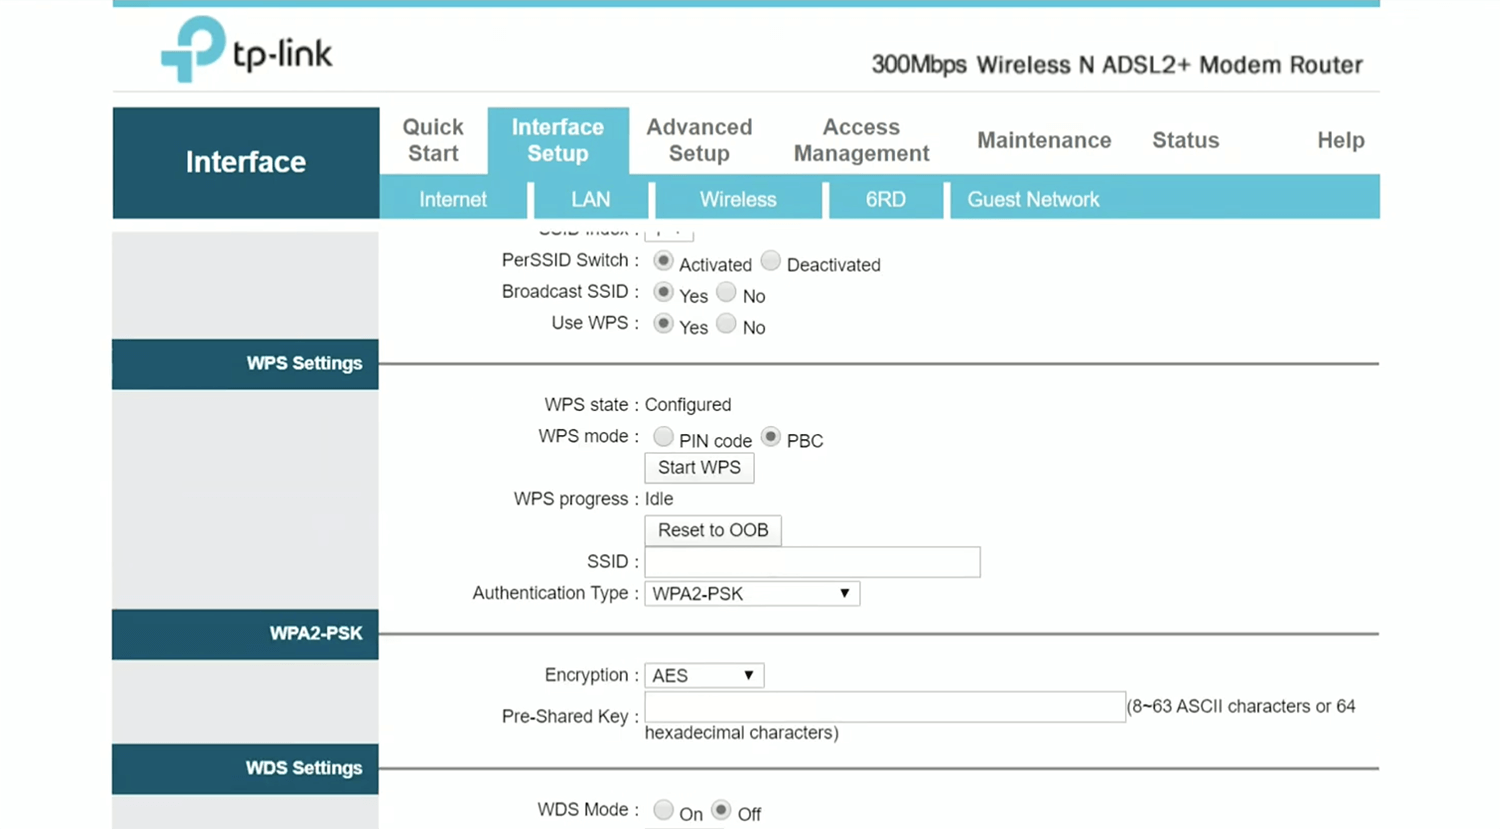Disable Use WPS by selecting No
This screenshot has height=829, width=1500.
pyautogui.click(x=727, y=323)
